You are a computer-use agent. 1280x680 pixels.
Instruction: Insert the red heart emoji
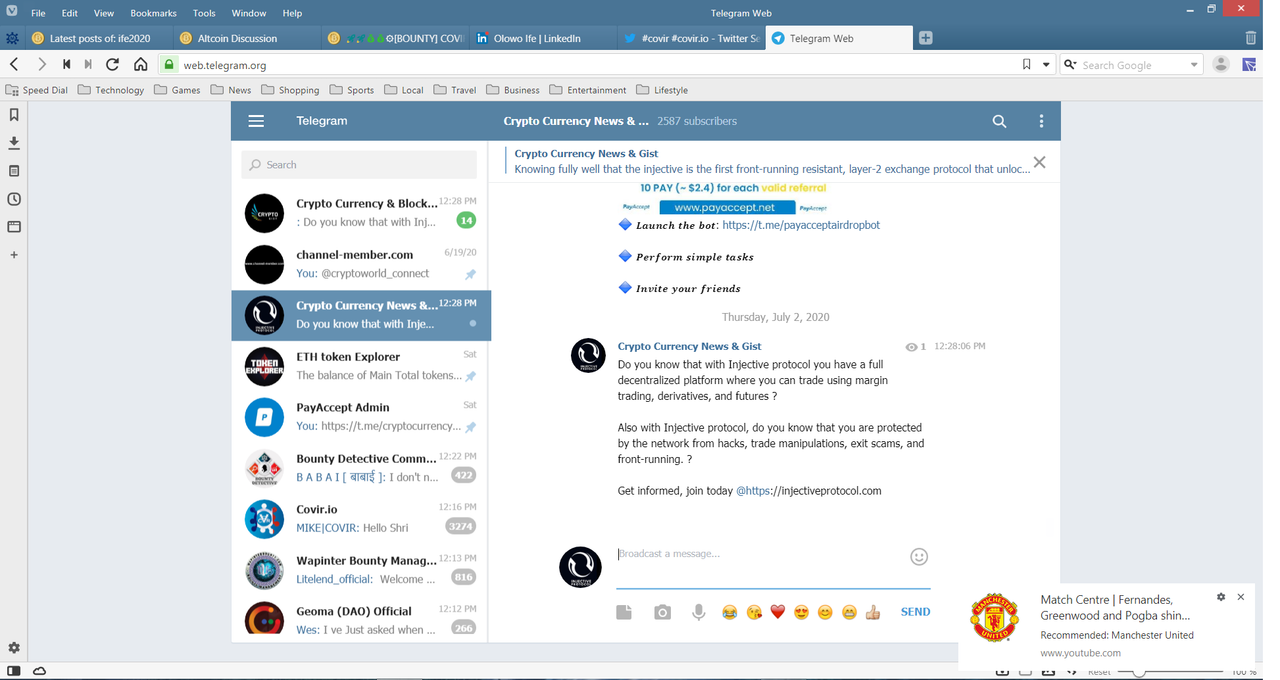pos(778,612)
